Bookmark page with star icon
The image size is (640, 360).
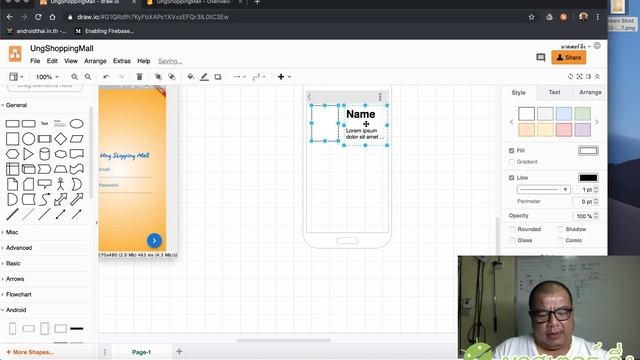[531, 17]
